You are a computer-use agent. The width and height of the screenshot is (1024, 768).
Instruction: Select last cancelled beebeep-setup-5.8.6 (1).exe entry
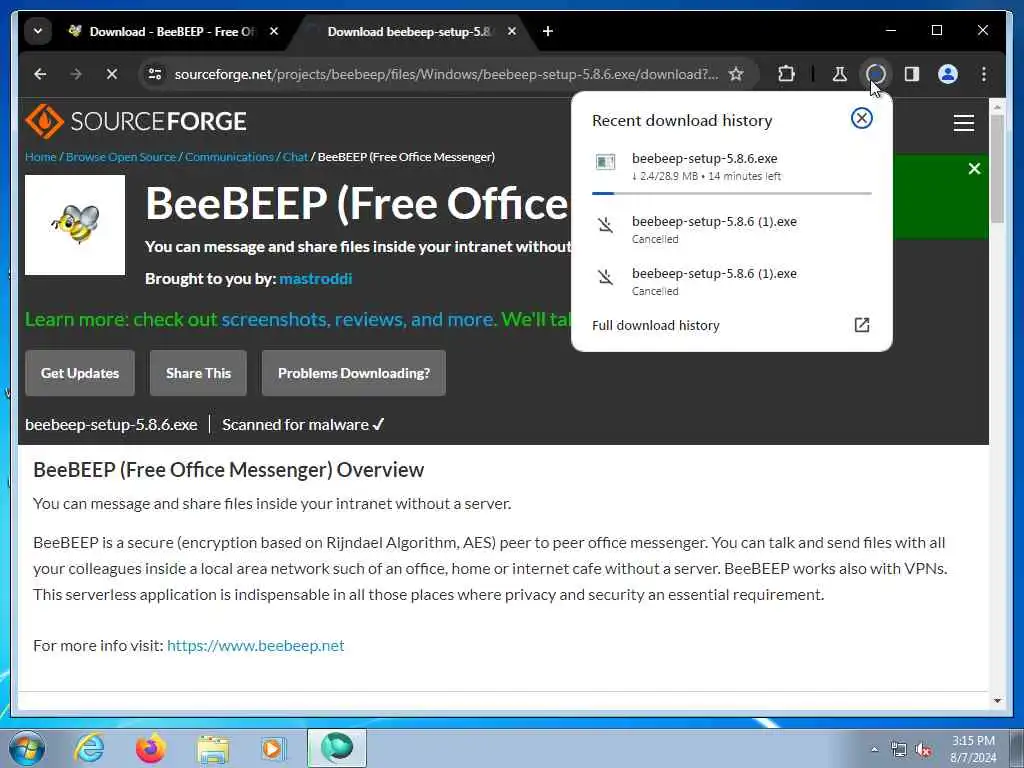731,281
